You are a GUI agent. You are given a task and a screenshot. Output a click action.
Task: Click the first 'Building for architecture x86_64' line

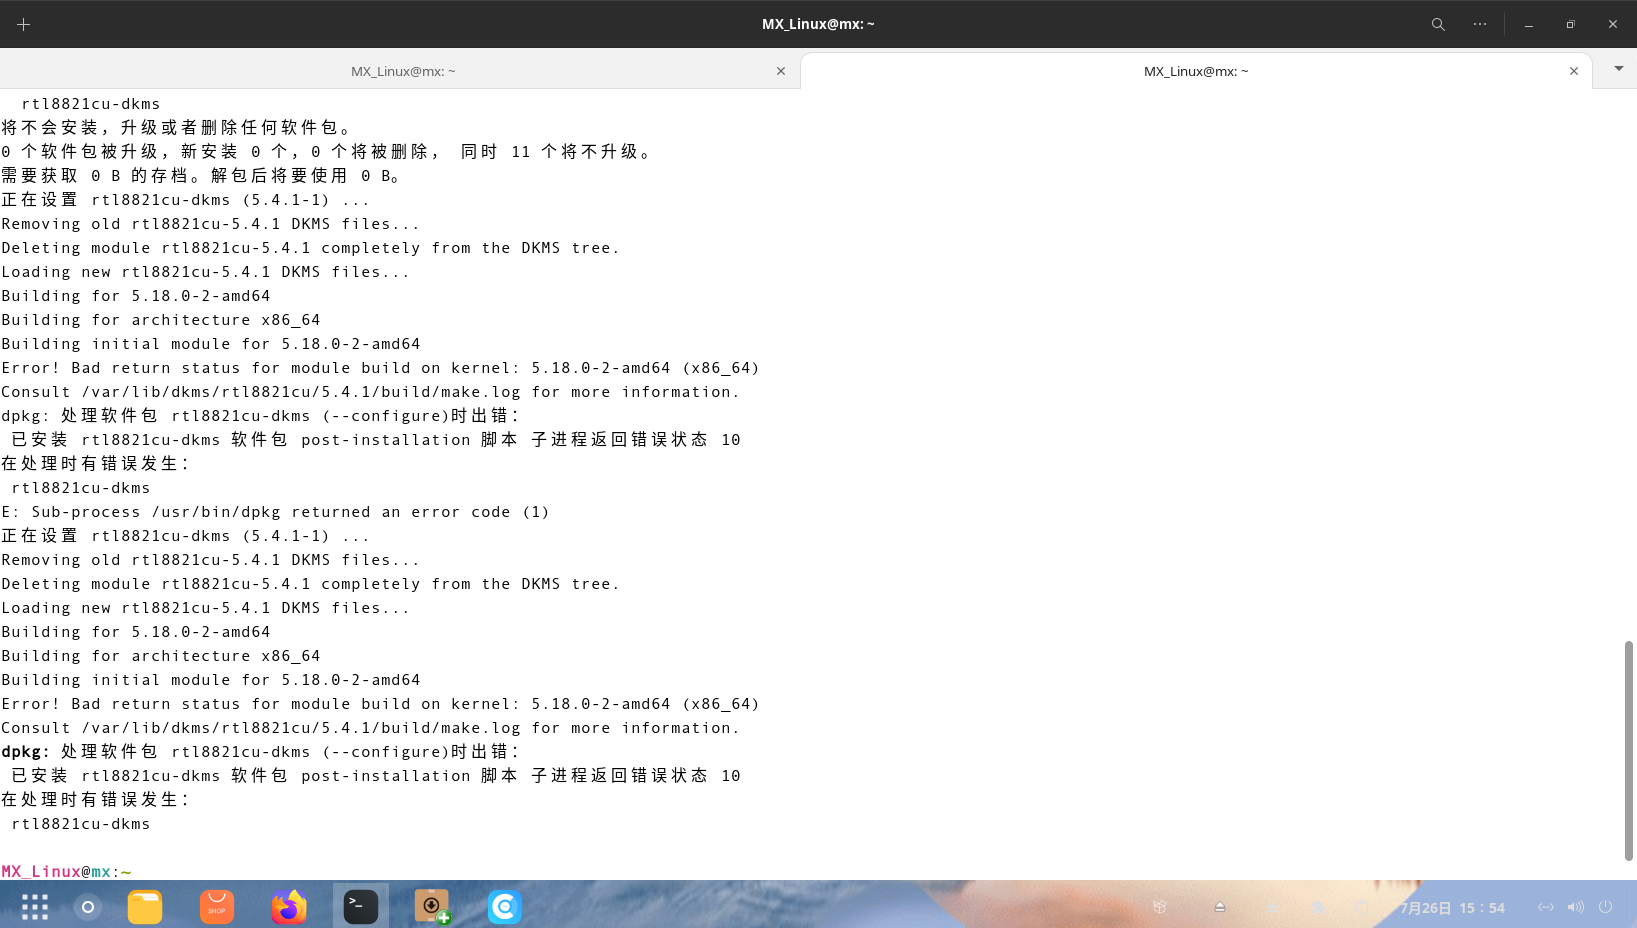[161, 320]
